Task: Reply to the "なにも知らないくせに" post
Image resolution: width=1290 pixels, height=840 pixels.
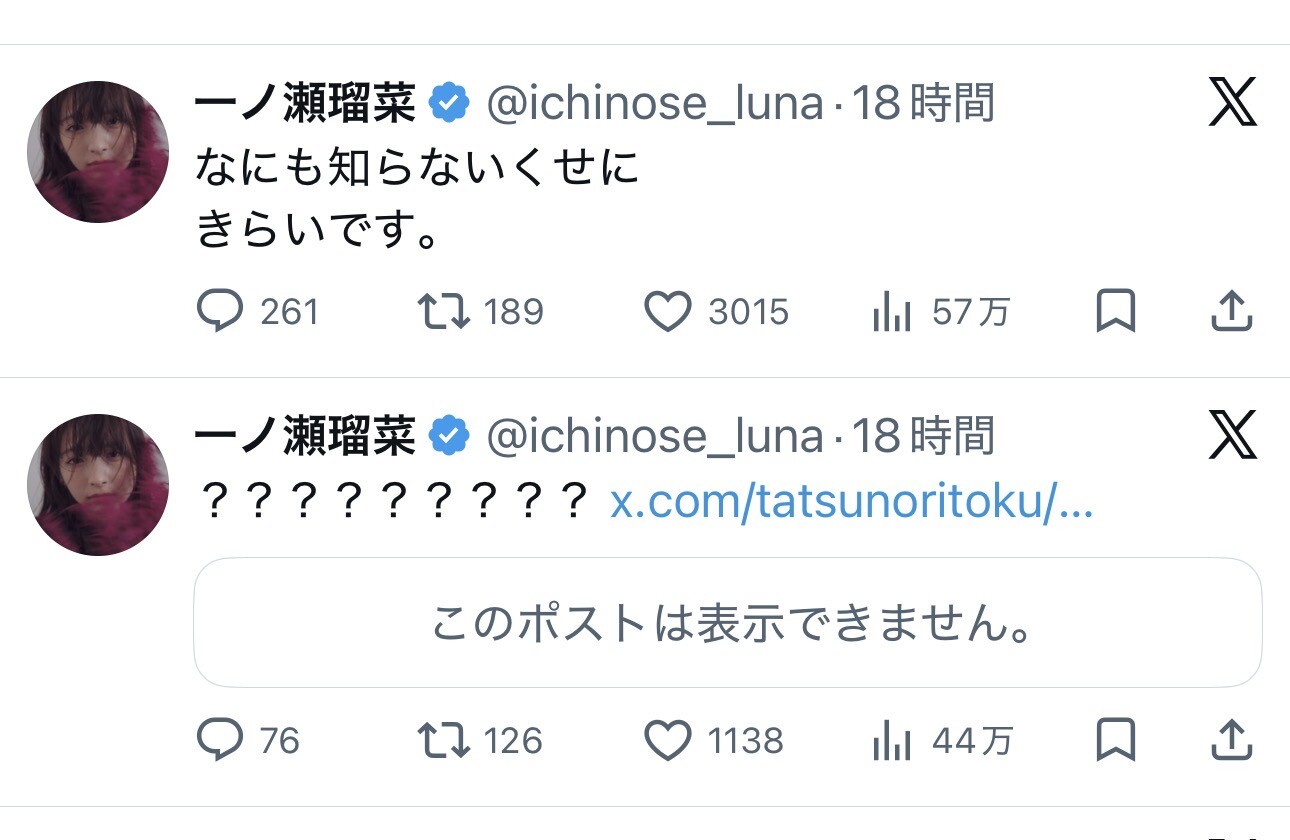Action: point(220,313)
